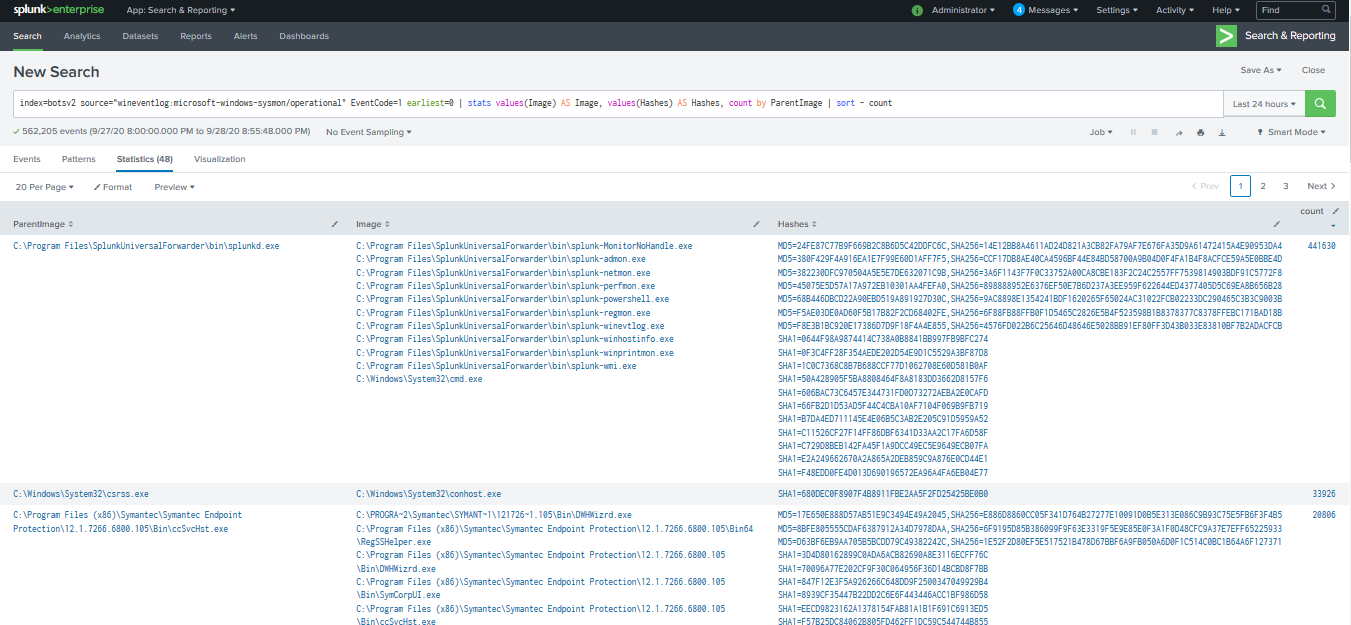Click the csrss.exe ParentImage value link
This screenshot has width=1351, height=625.
click(80, 494)
